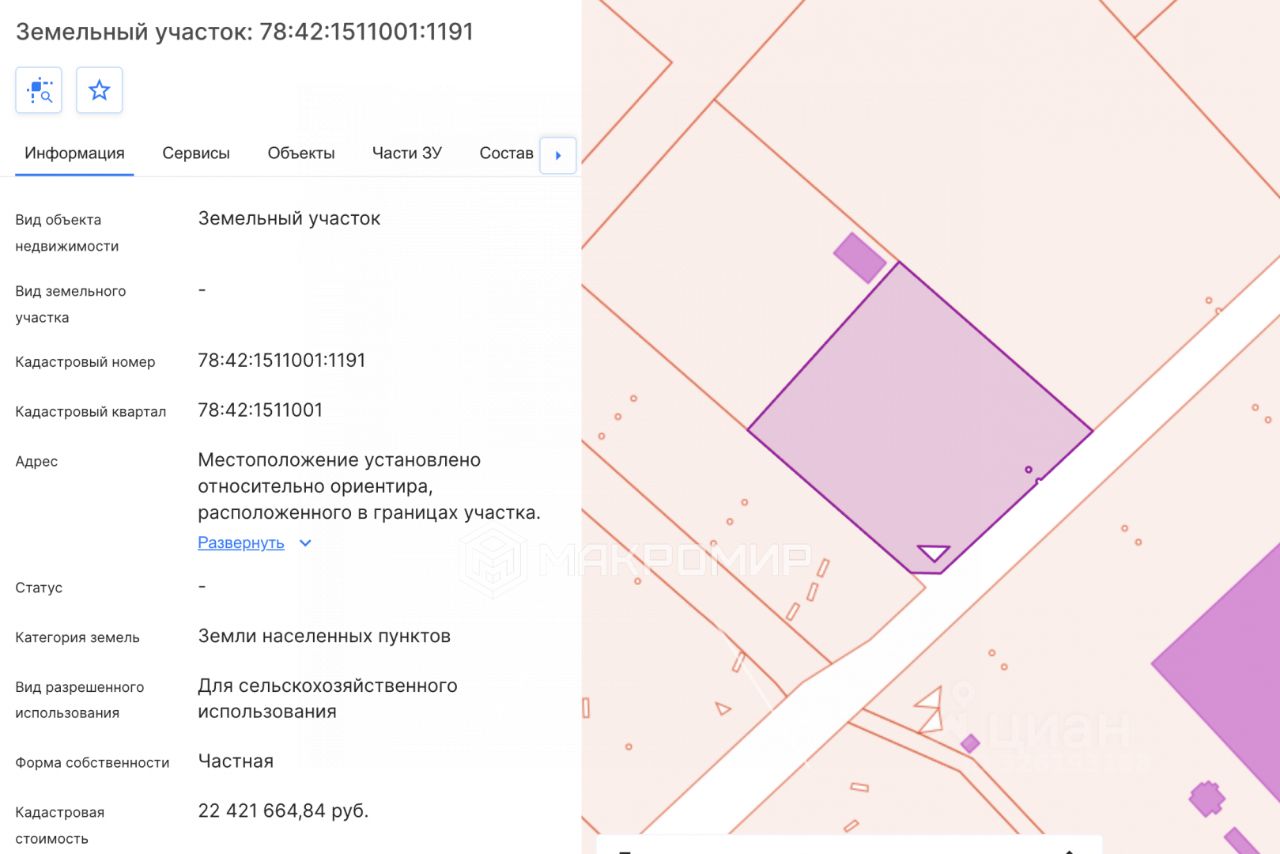Screen dimensions: 1280x854
Task: Switch to the Сервисы tab
Action: tap(196, 153)
